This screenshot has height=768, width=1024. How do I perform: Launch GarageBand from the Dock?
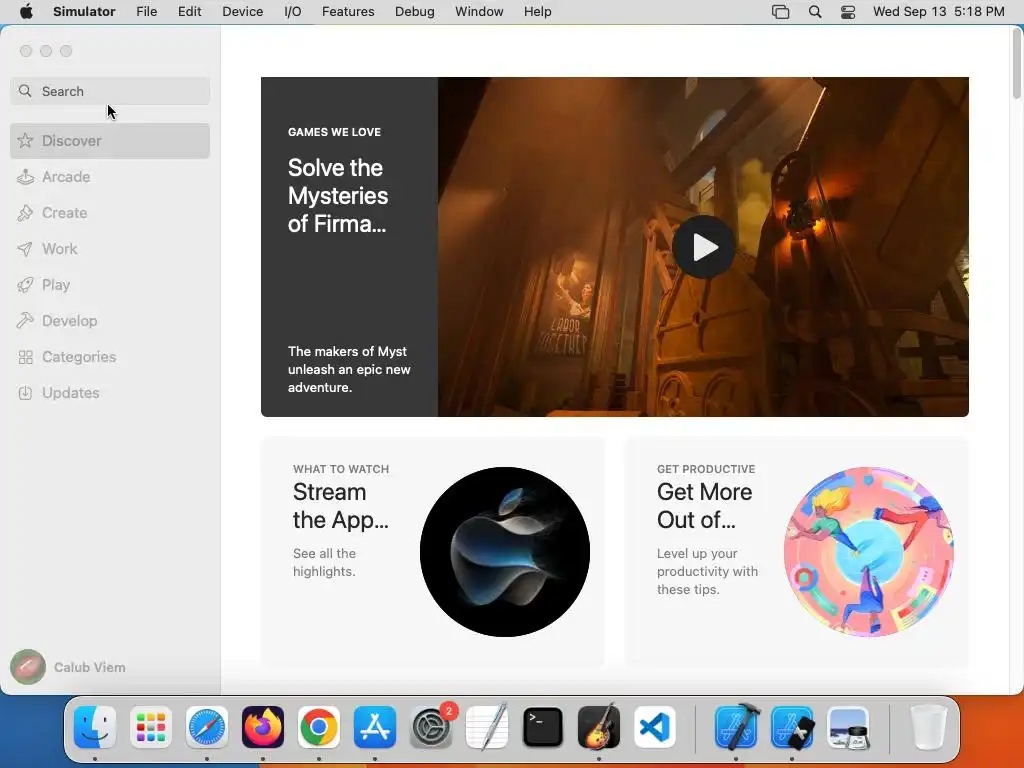click(599, 727)
